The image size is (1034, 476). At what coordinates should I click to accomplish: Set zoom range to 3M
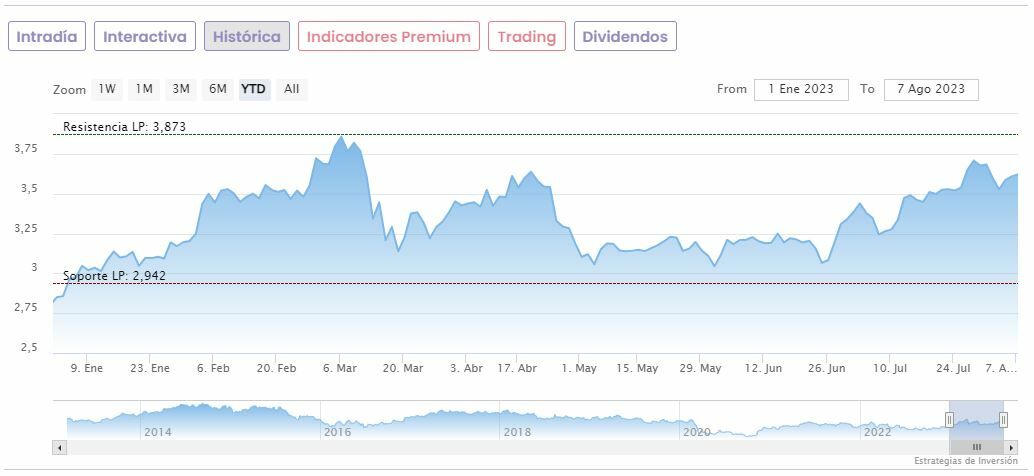181,89
